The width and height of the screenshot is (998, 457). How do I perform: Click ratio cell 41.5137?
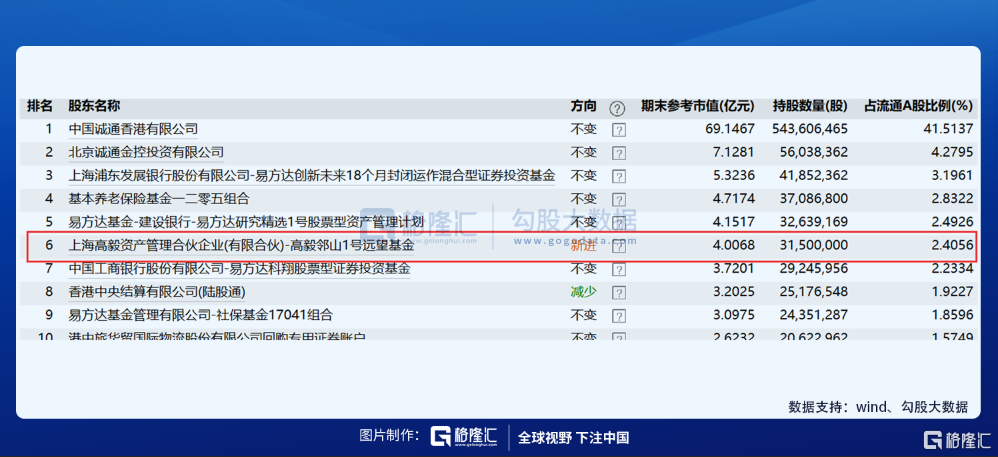pos(948,129)
